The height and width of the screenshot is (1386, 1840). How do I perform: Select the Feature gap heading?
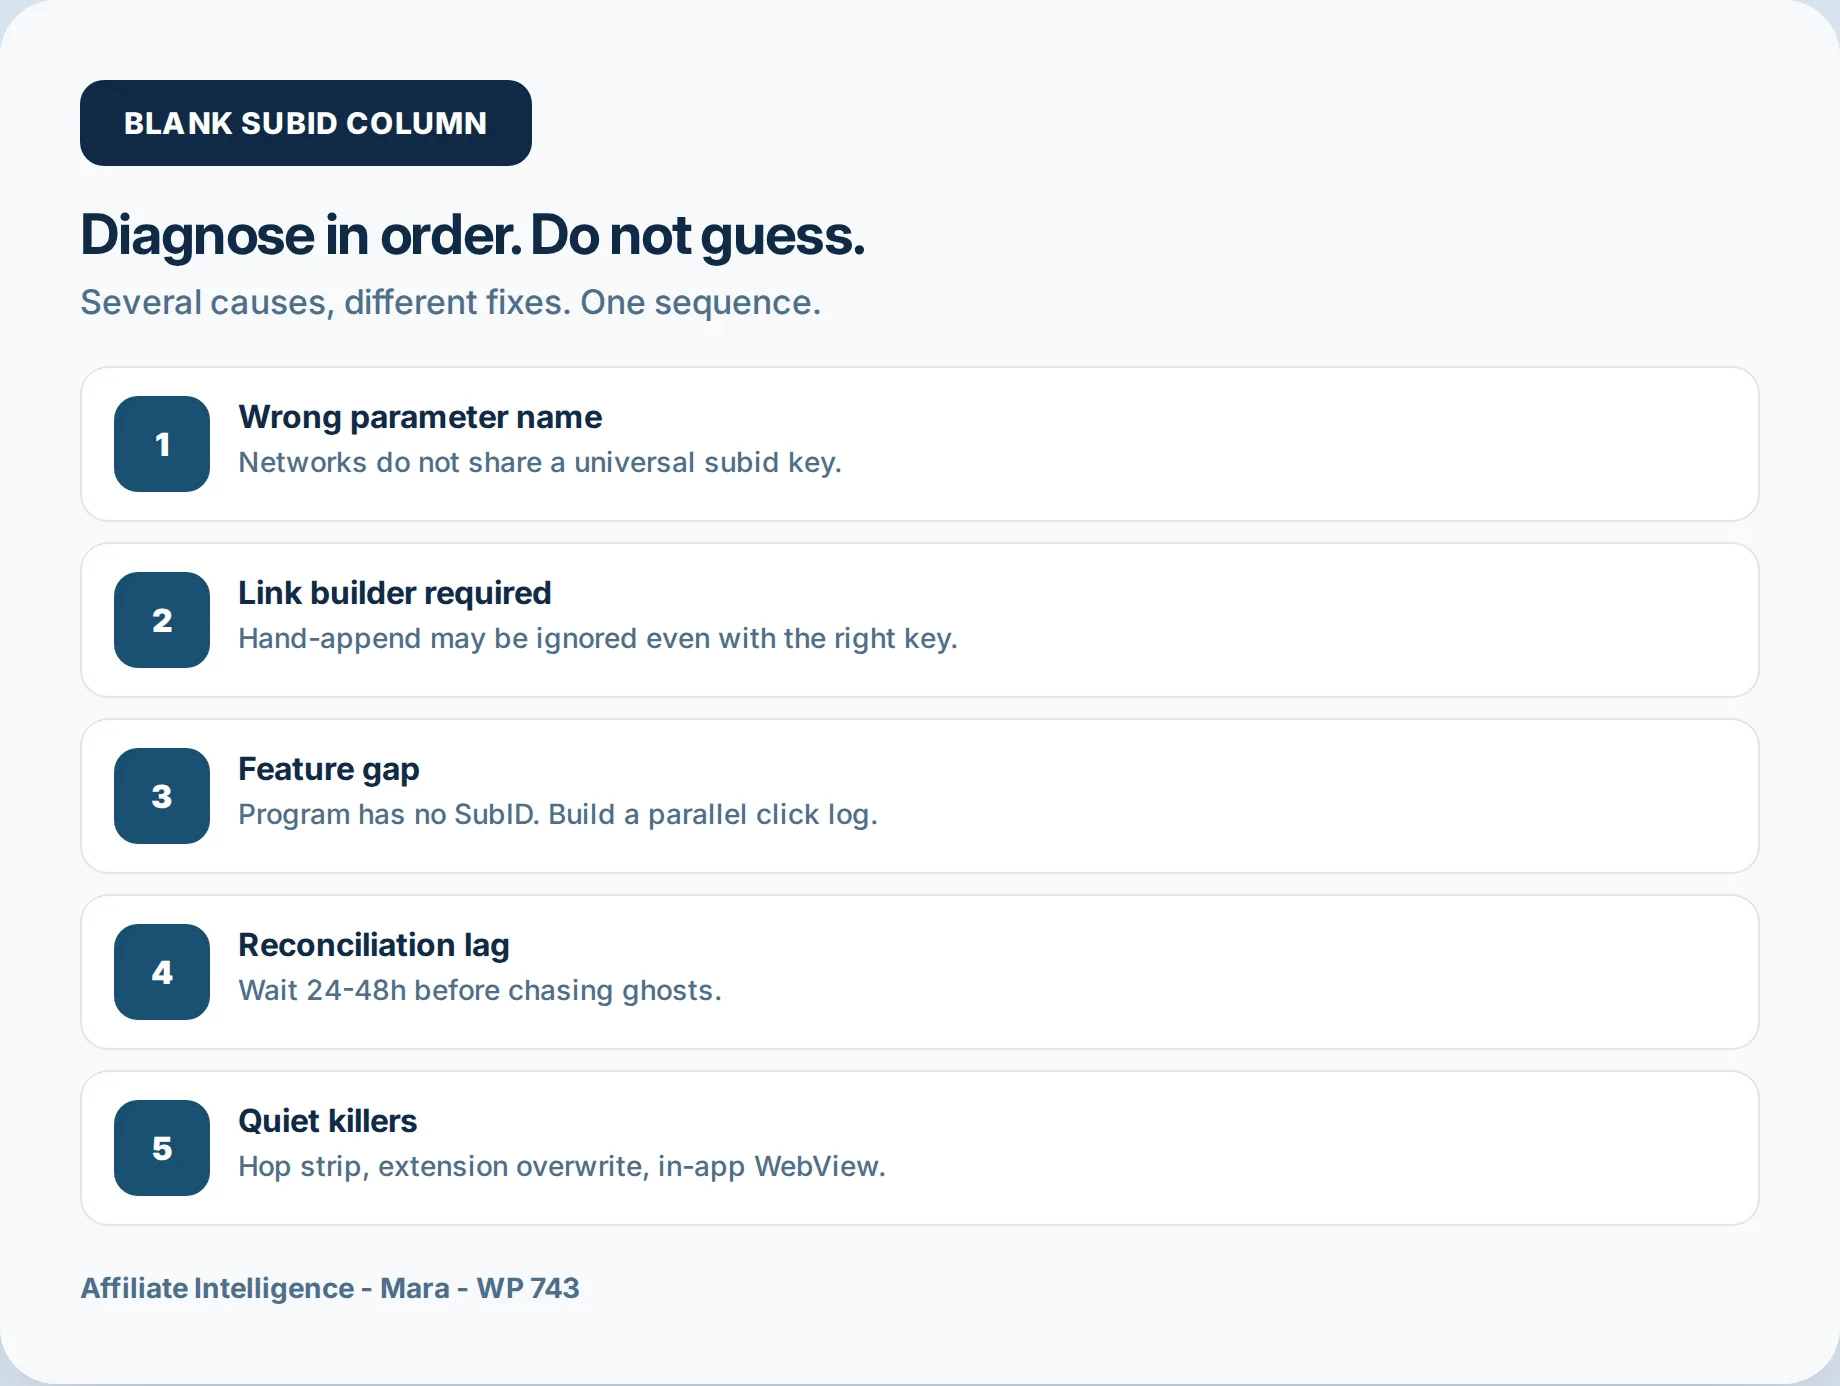[329, 769]
